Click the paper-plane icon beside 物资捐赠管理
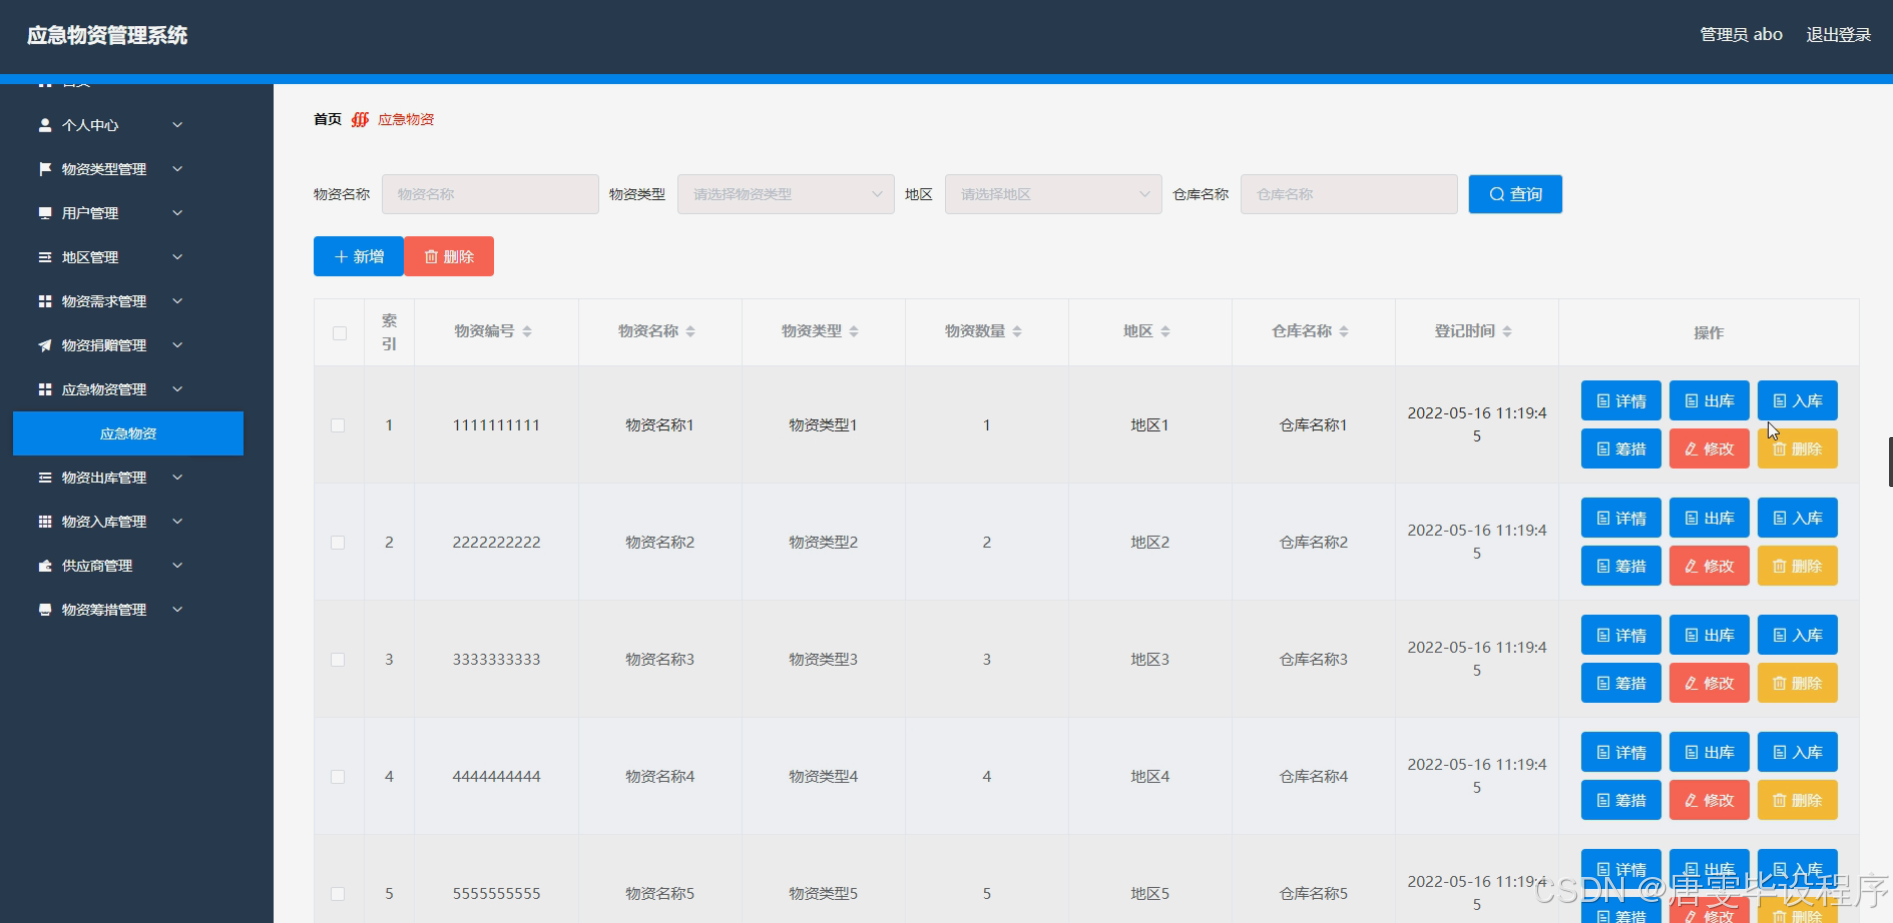 (x=45, y=345)
